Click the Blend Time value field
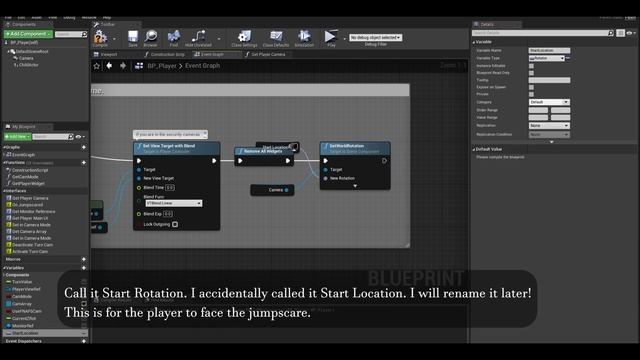This screenshot has width=640, height=360. coord(170,188)
